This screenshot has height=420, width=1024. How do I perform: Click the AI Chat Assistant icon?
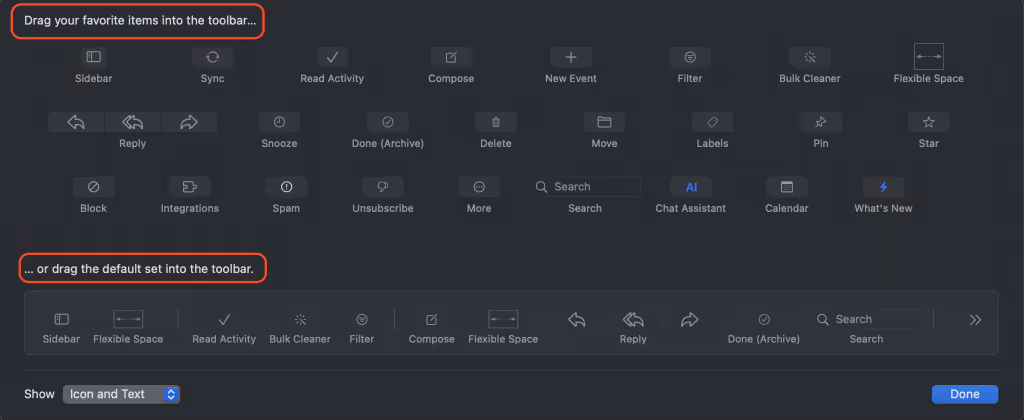pos(691,187)
